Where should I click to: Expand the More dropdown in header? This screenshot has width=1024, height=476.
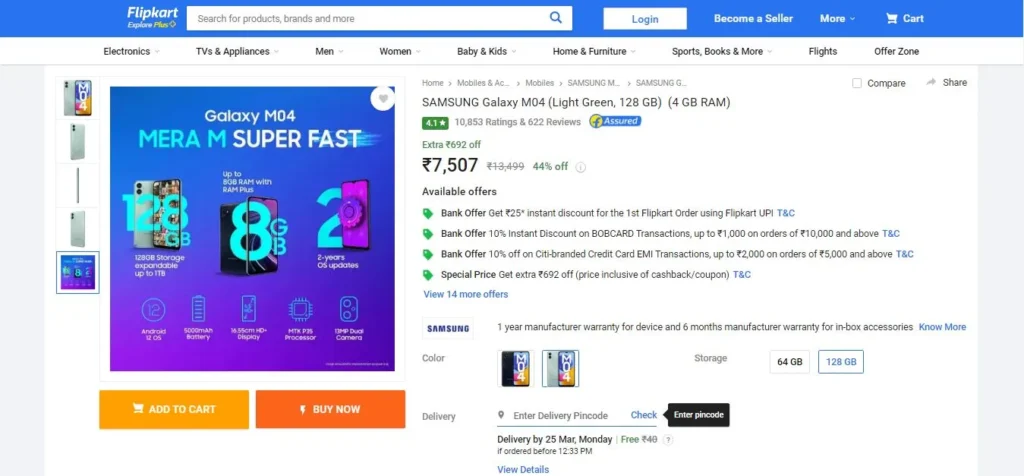pyautogui.click(x=837, y=18)
